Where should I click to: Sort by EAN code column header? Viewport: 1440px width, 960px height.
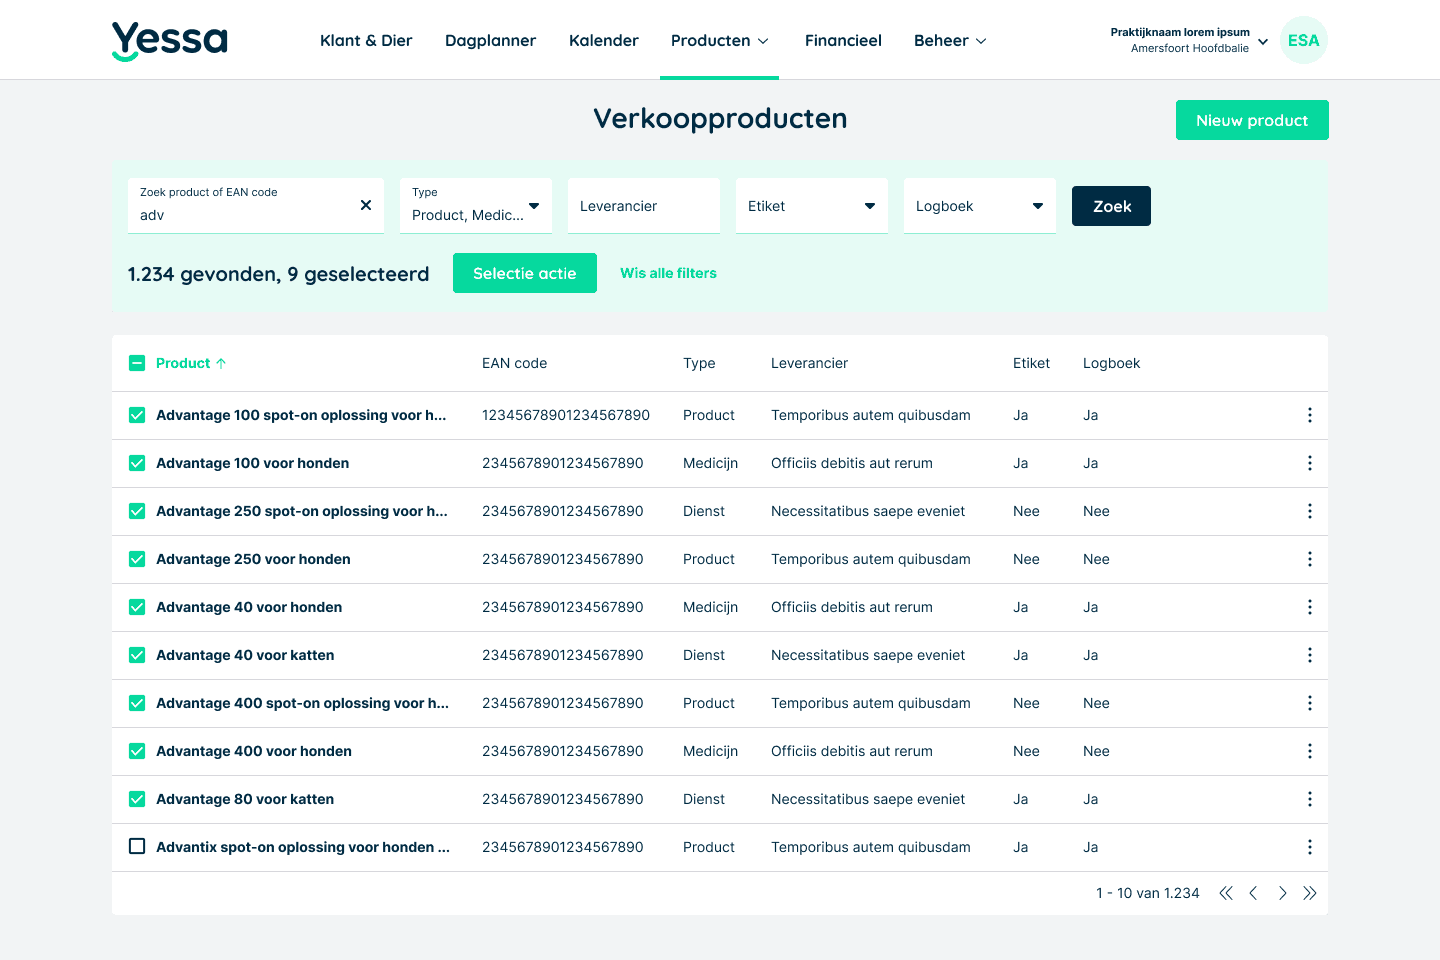514,363
